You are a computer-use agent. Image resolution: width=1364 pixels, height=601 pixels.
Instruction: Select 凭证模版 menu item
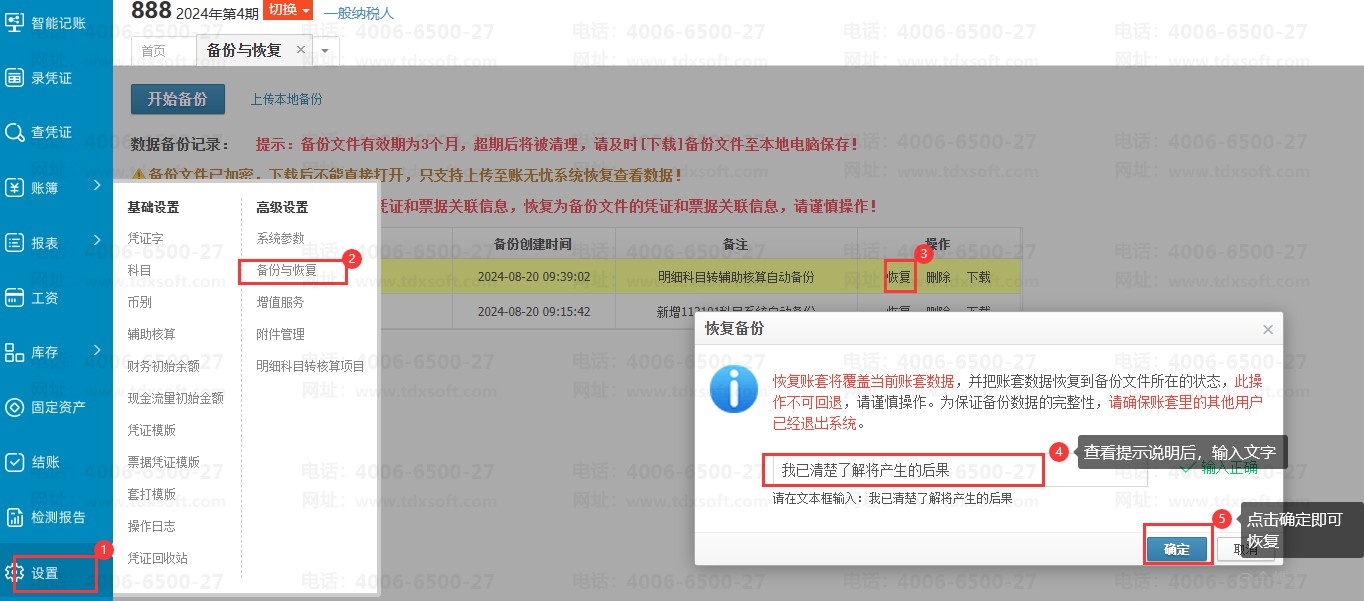click(x=151, y=430)
